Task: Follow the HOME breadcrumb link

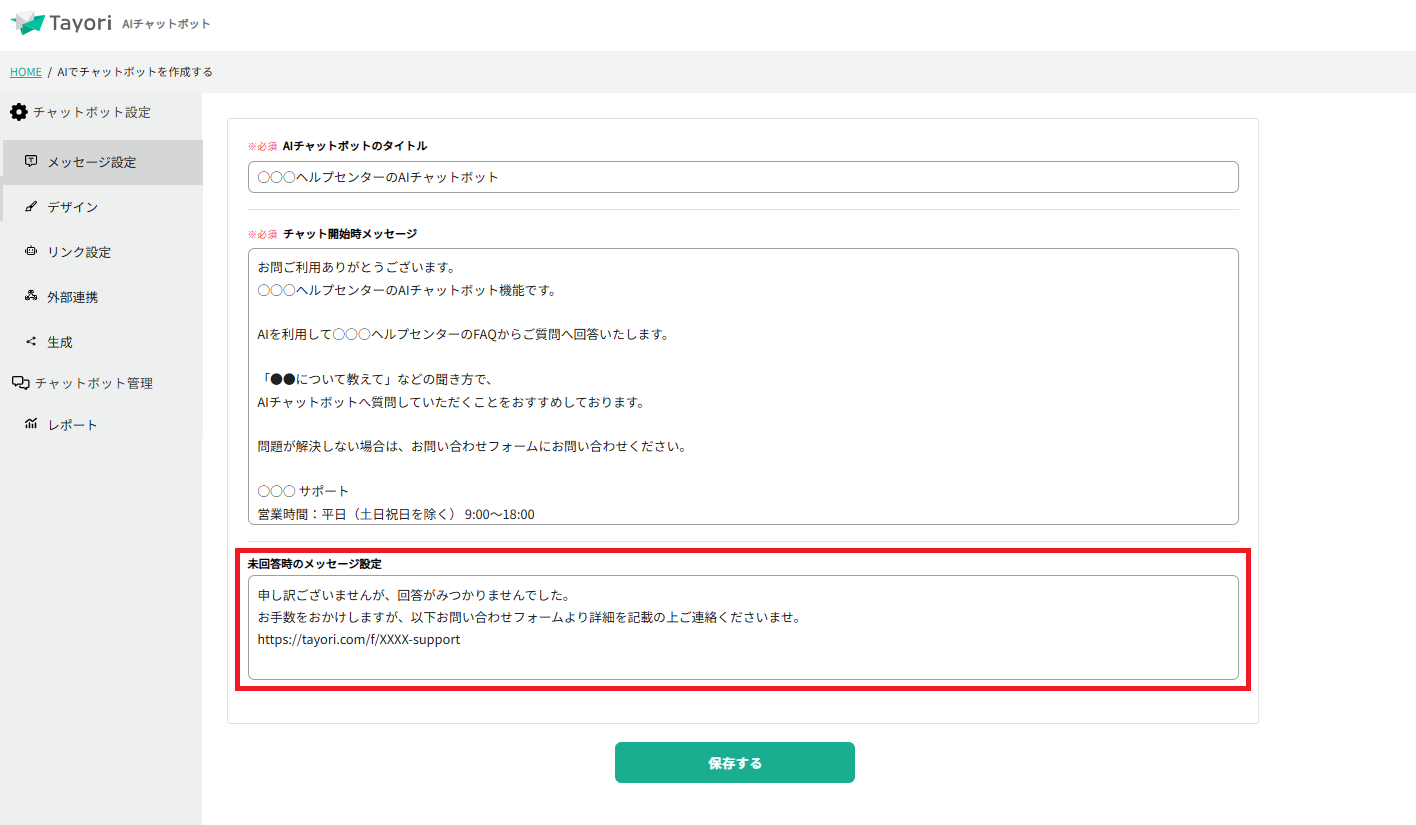Action: click(x=26, y=72)
